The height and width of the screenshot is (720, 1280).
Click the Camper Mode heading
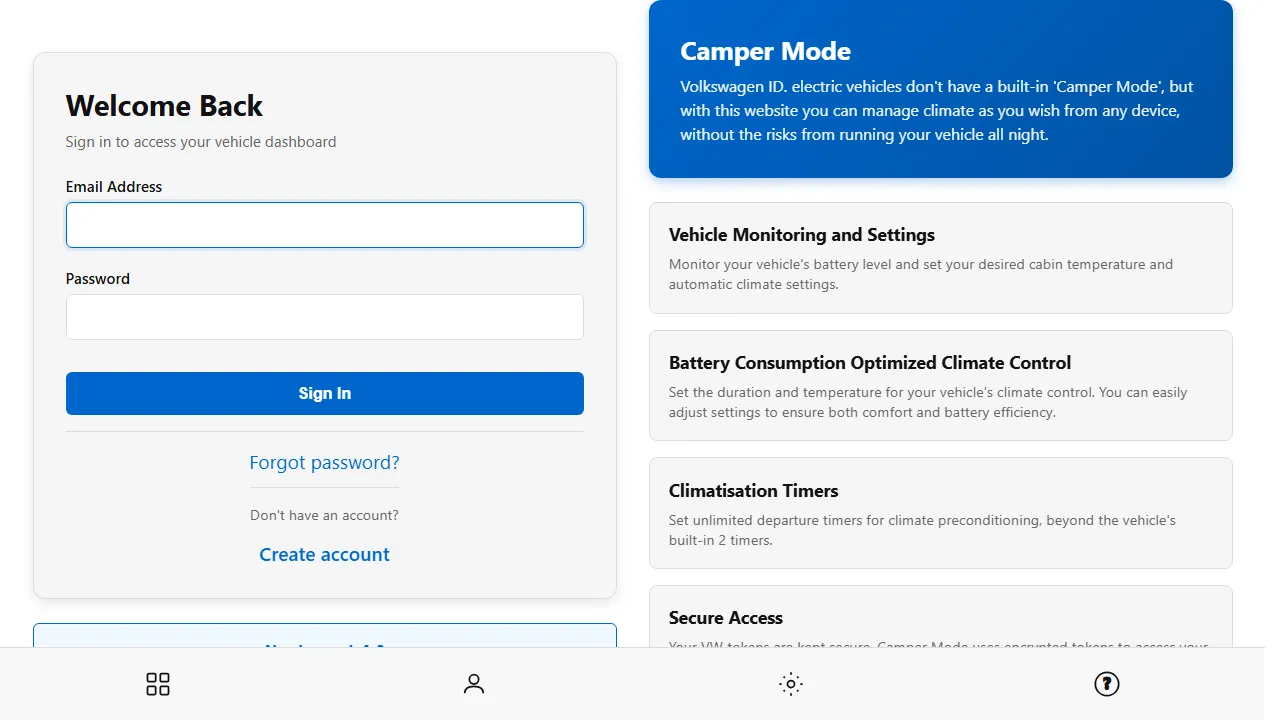[765, 51]
